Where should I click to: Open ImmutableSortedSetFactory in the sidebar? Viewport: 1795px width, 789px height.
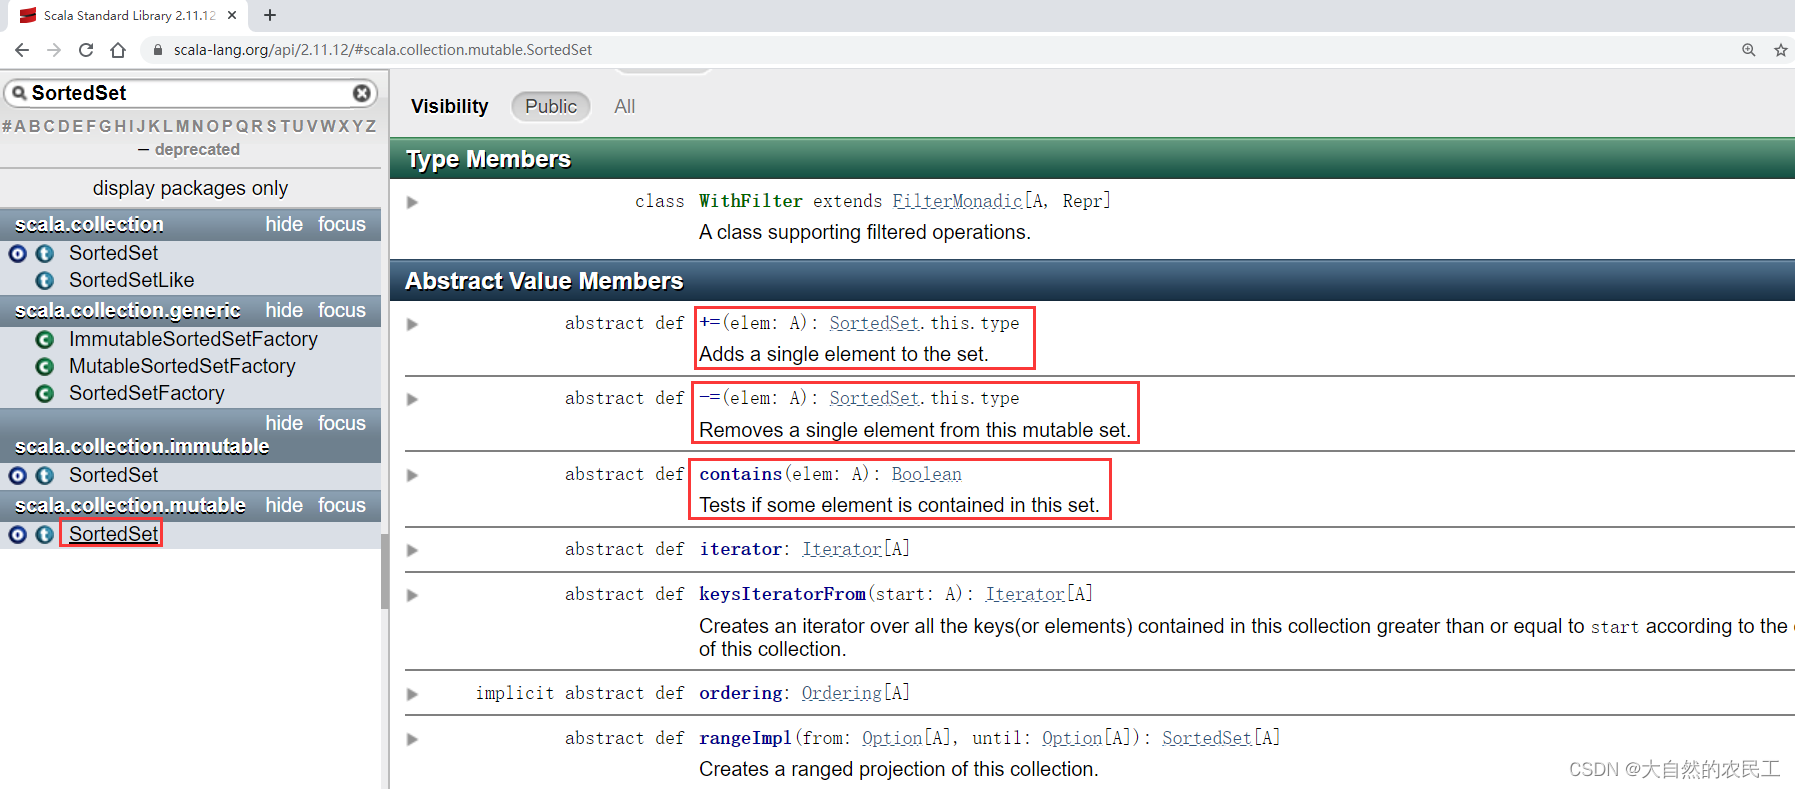point(193,339)
